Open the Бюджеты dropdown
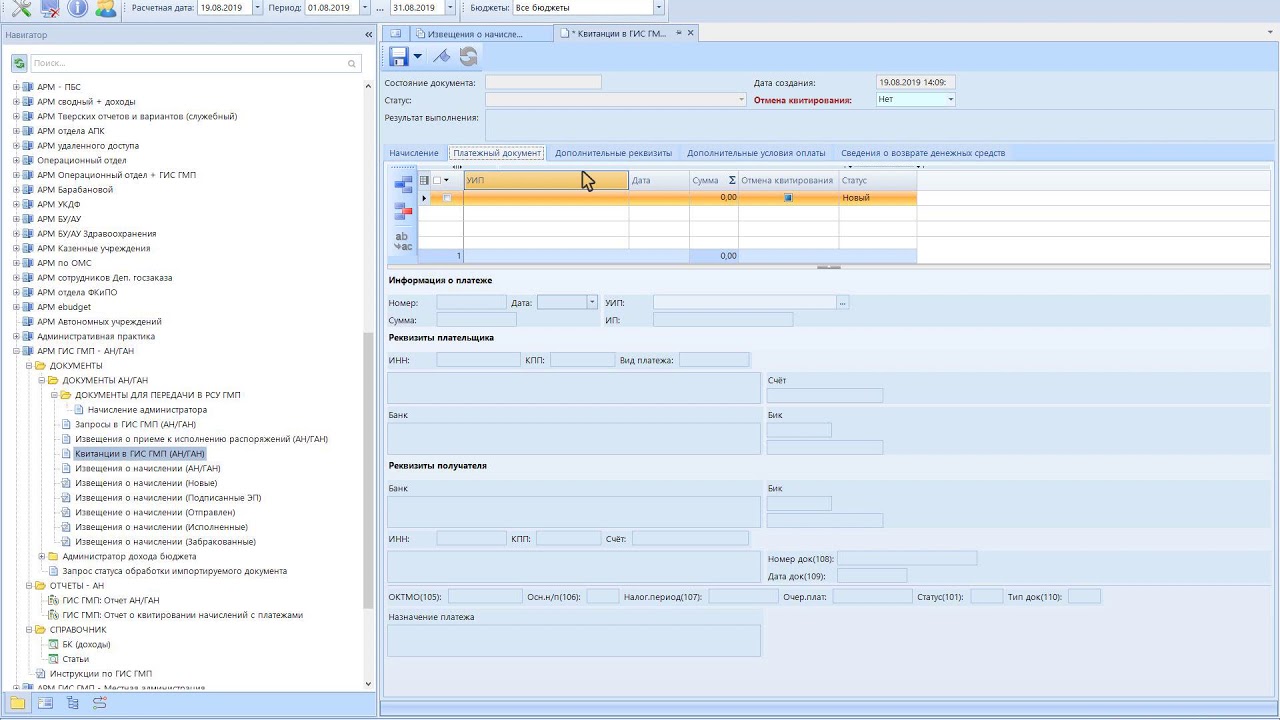Screen dimensions: 1280x720 (x=658, y=8)
